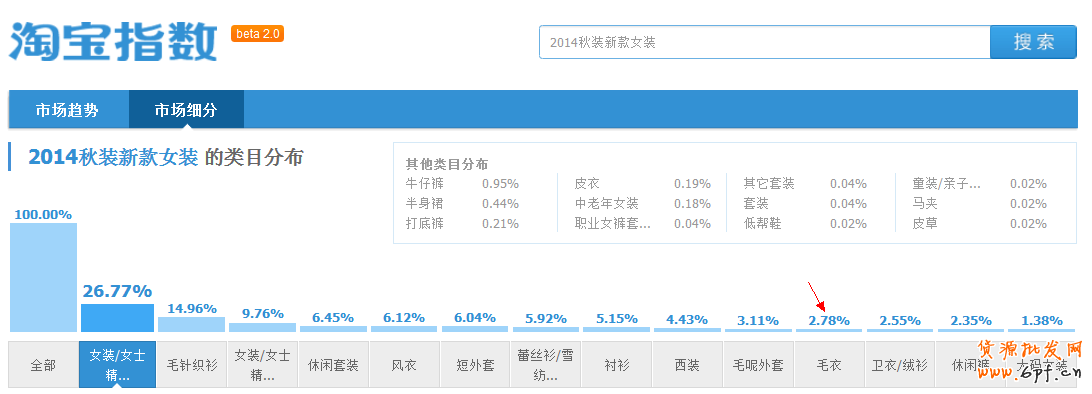Choose the 衬衫 category
The image size is (1092, 394).
click(617, 365)
